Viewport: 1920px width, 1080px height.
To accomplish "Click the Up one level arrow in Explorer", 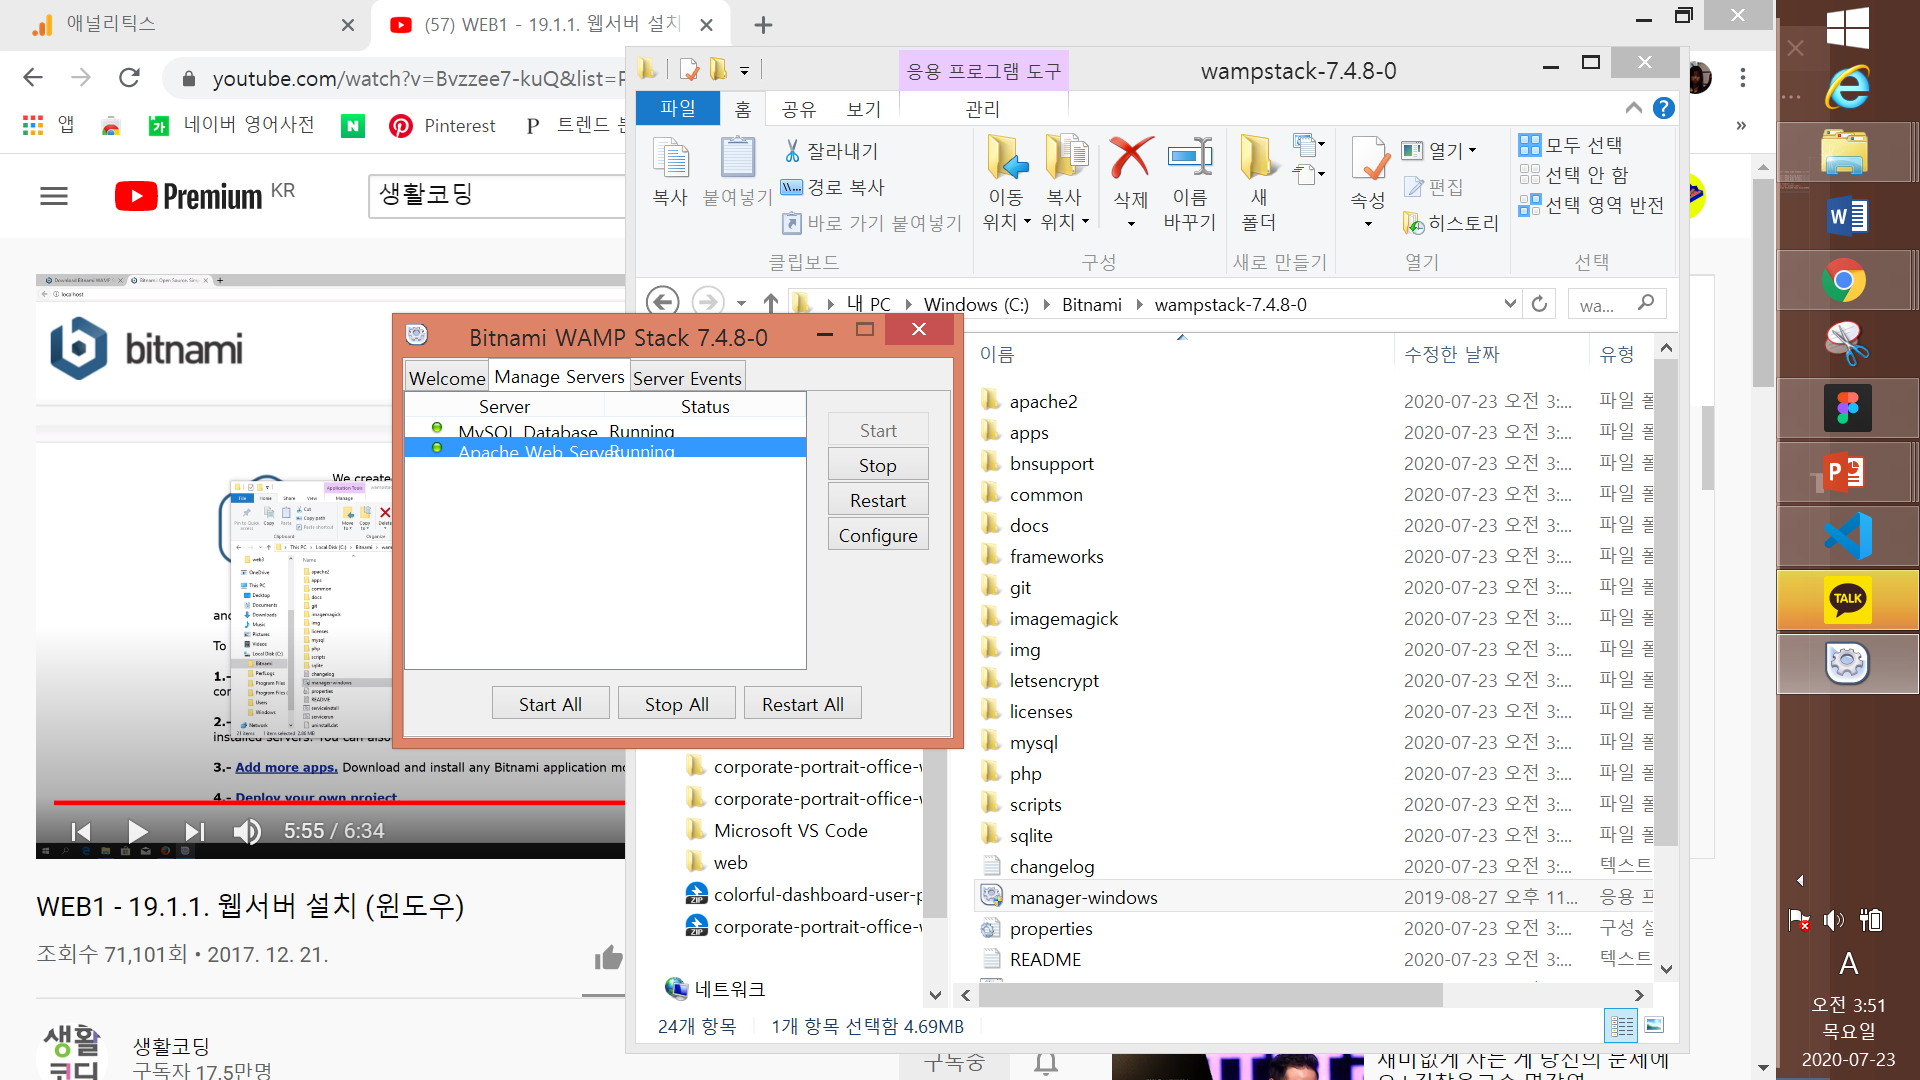I will [770, 302].
